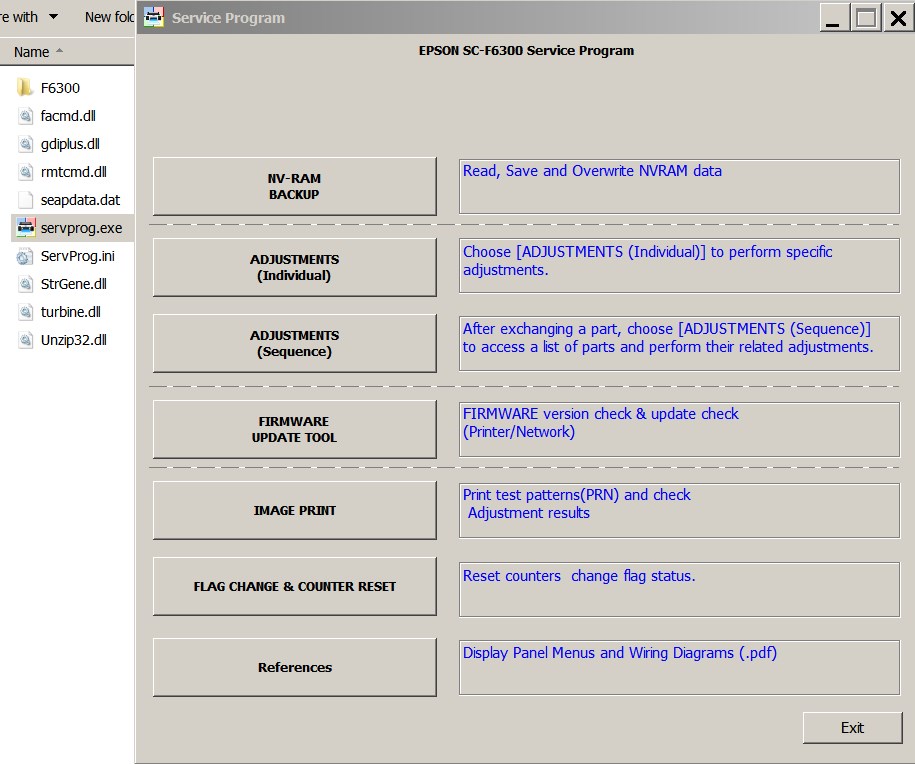Screen dimensions: 915x764
Task: Open the IMAGE PRINT function
Action: (x=295, y=510)
